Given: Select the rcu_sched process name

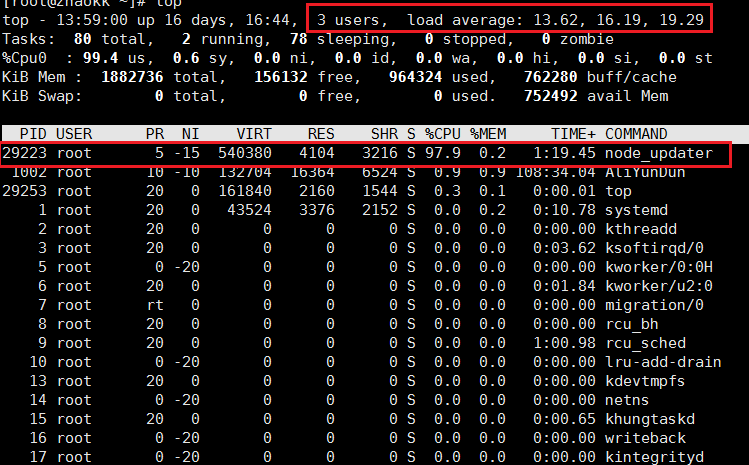Looking at the screenshot, I should [x=645, y=344].
